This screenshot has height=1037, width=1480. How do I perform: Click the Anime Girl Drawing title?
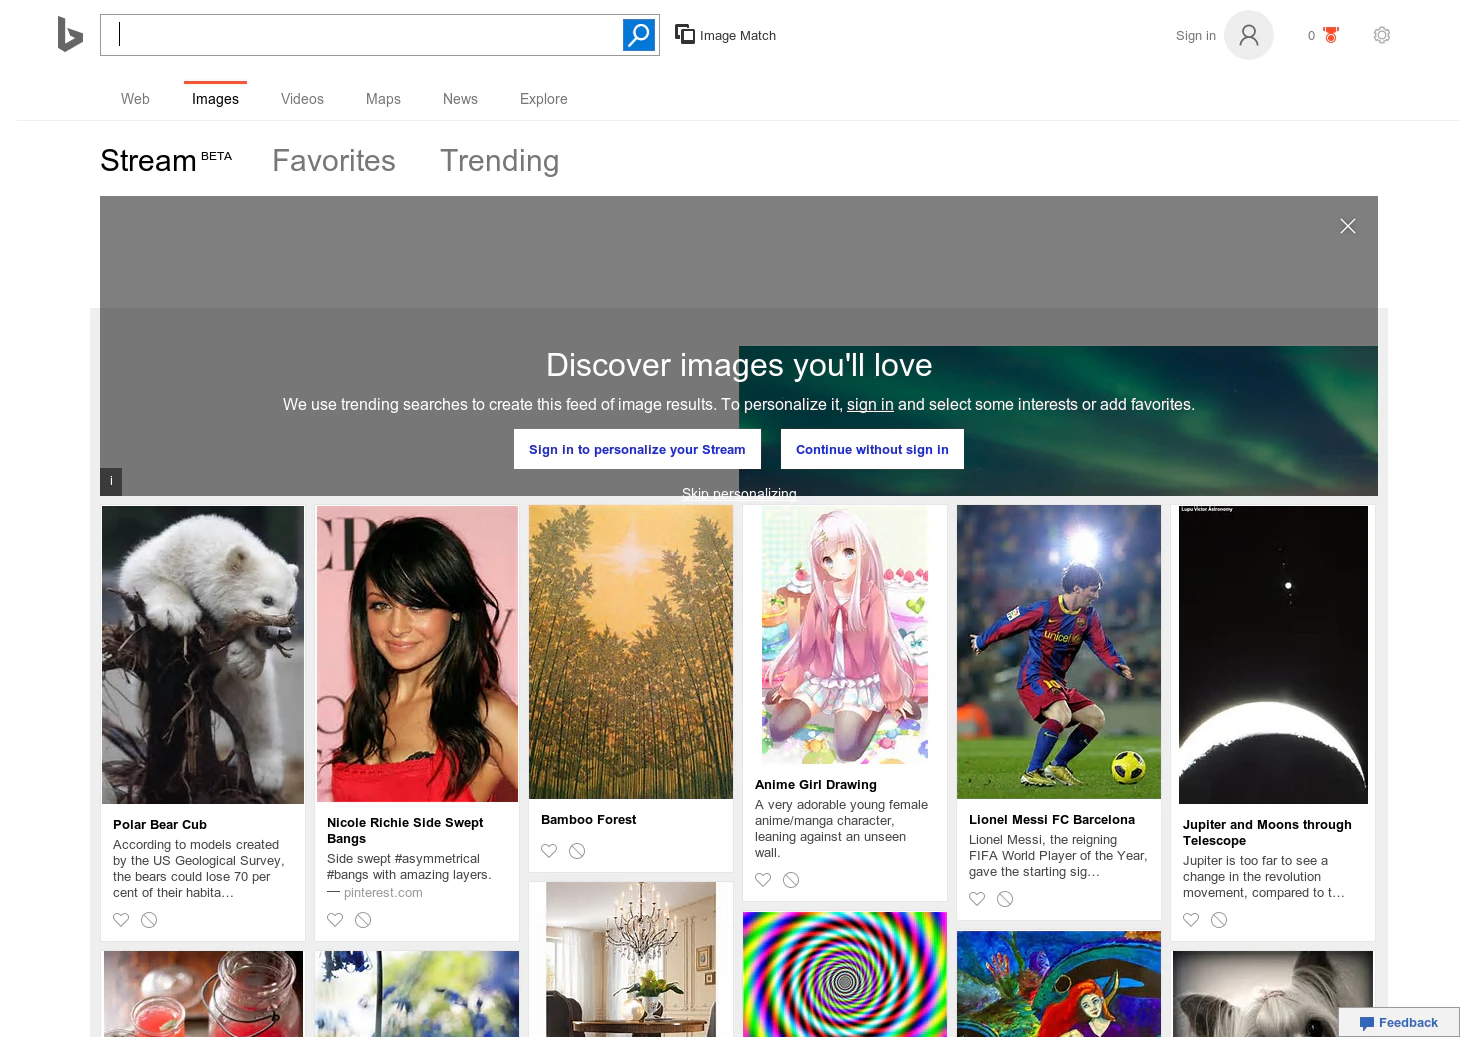coord(816,785)
